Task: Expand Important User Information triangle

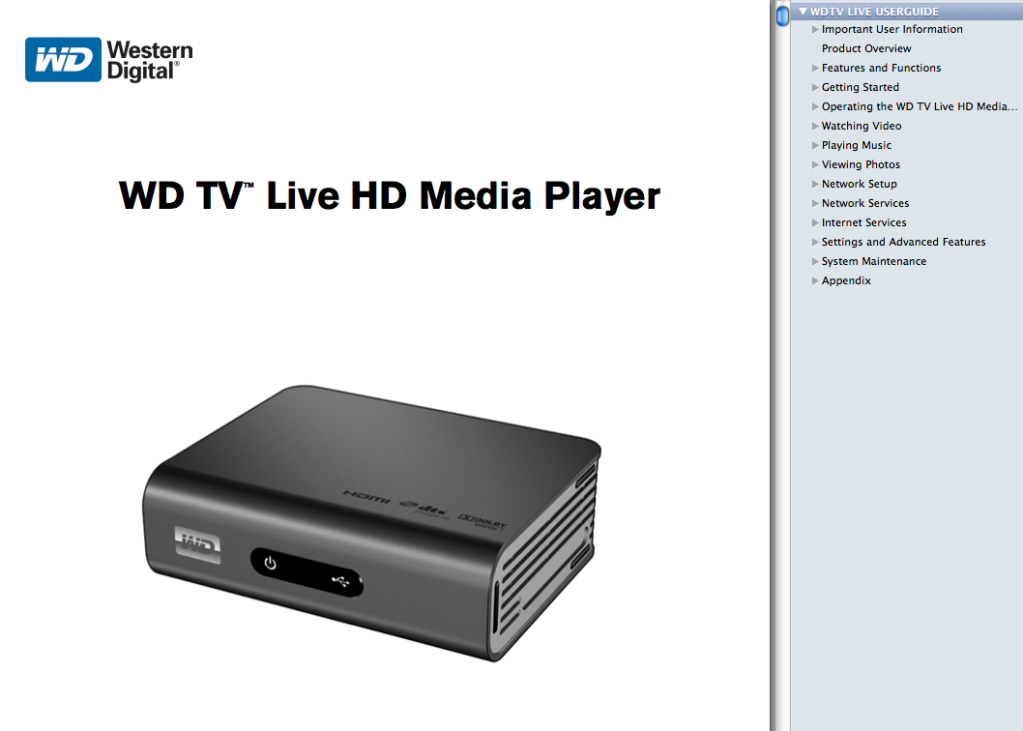Action: (815, 29)
